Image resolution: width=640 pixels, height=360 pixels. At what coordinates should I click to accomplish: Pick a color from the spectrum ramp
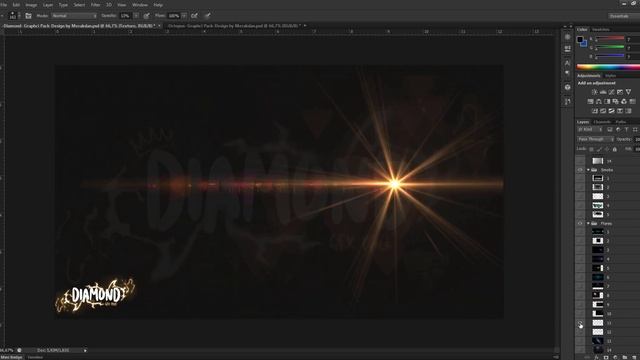[608, 67]
